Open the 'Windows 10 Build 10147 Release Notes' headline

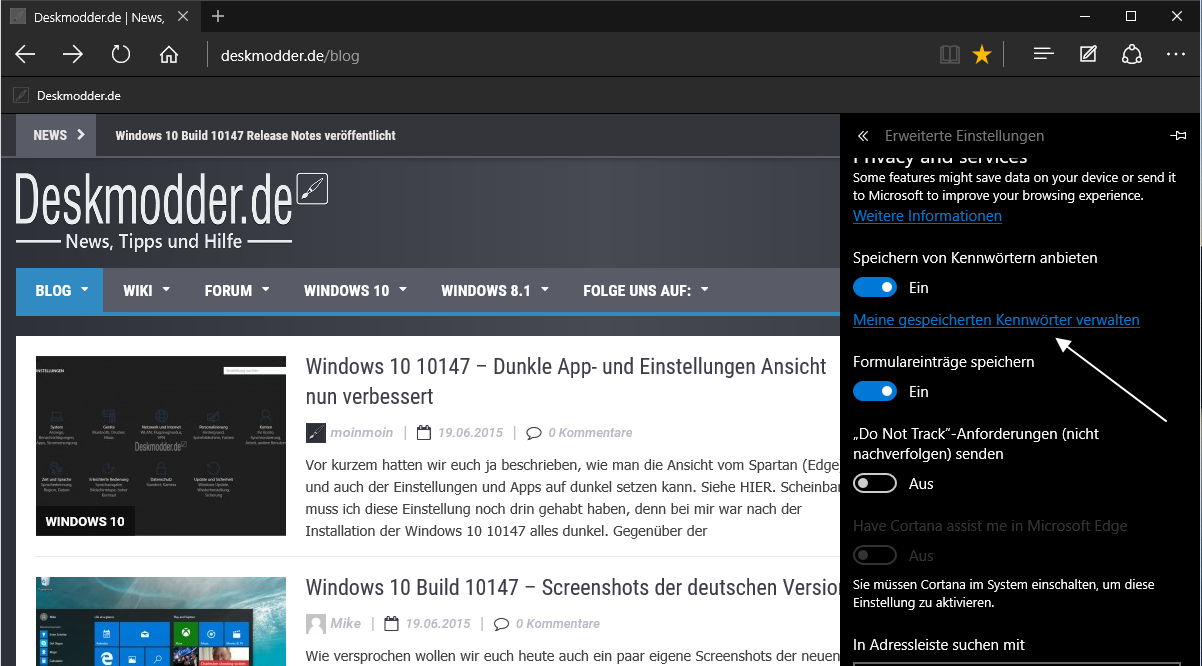[256, 135]
